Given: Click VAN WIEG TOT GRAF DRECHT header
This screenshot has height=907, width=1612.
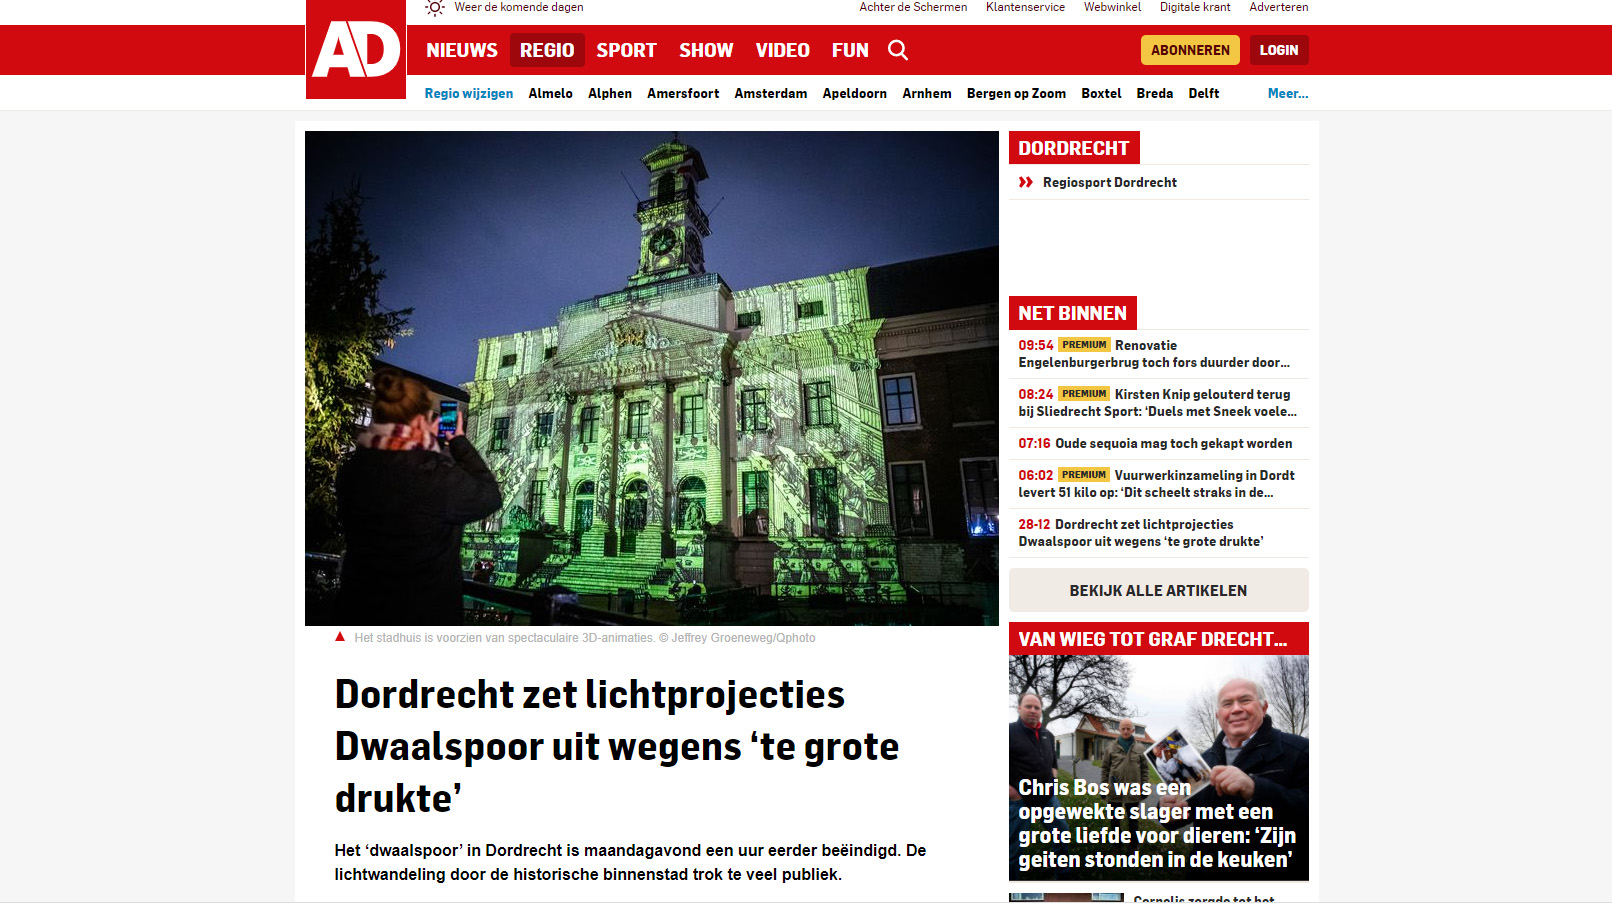Looking at the screenshot, I should coord(1158,639).
